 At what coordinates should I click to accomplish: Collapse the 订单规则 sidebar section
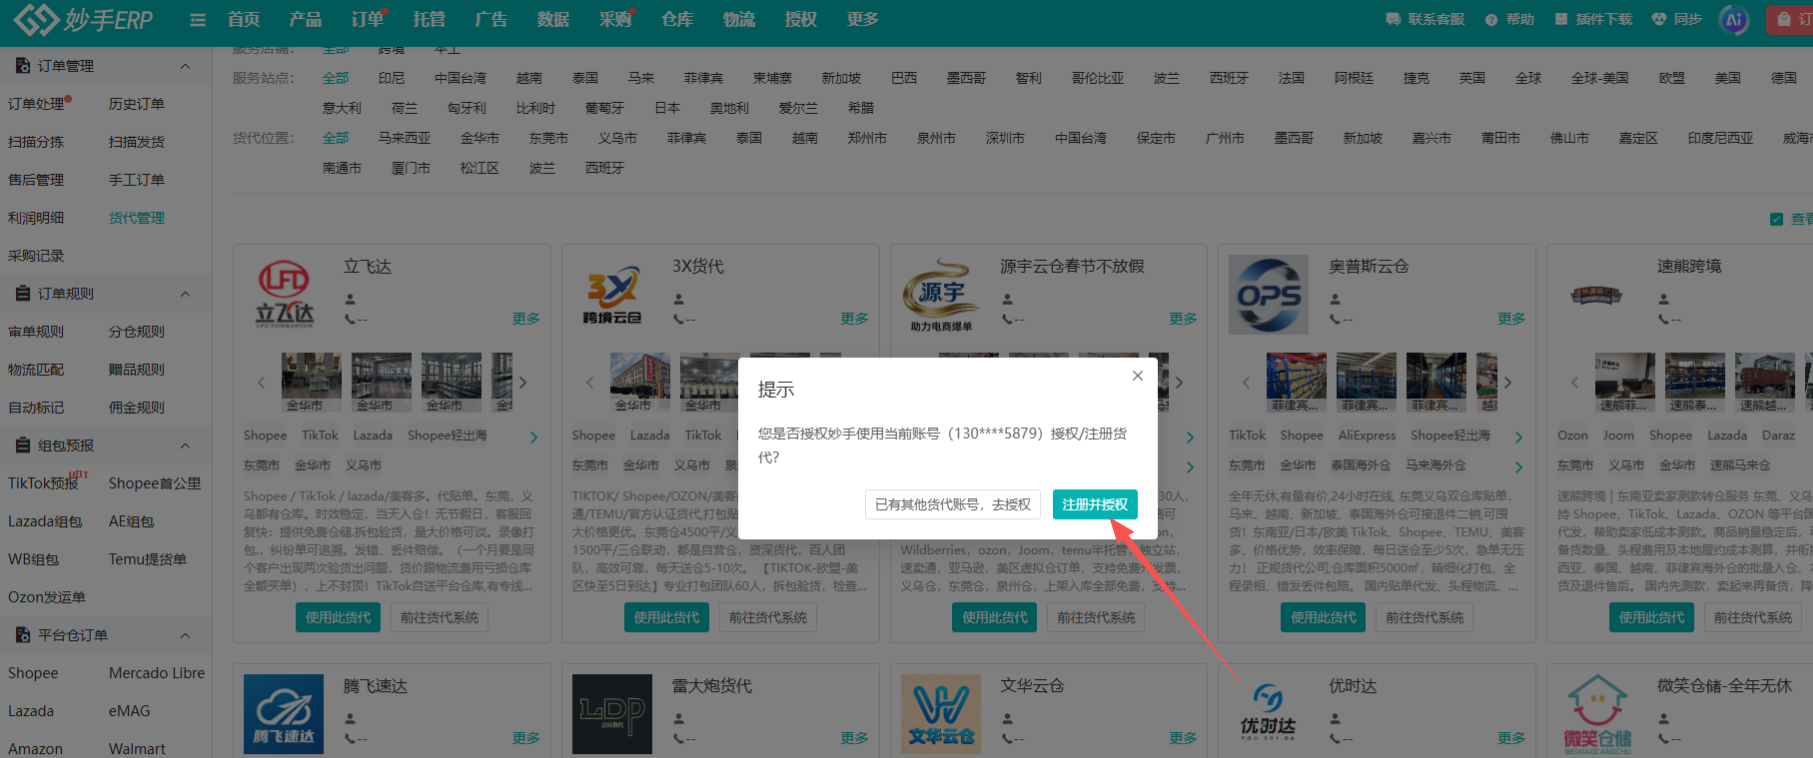[x=185, y=294]
